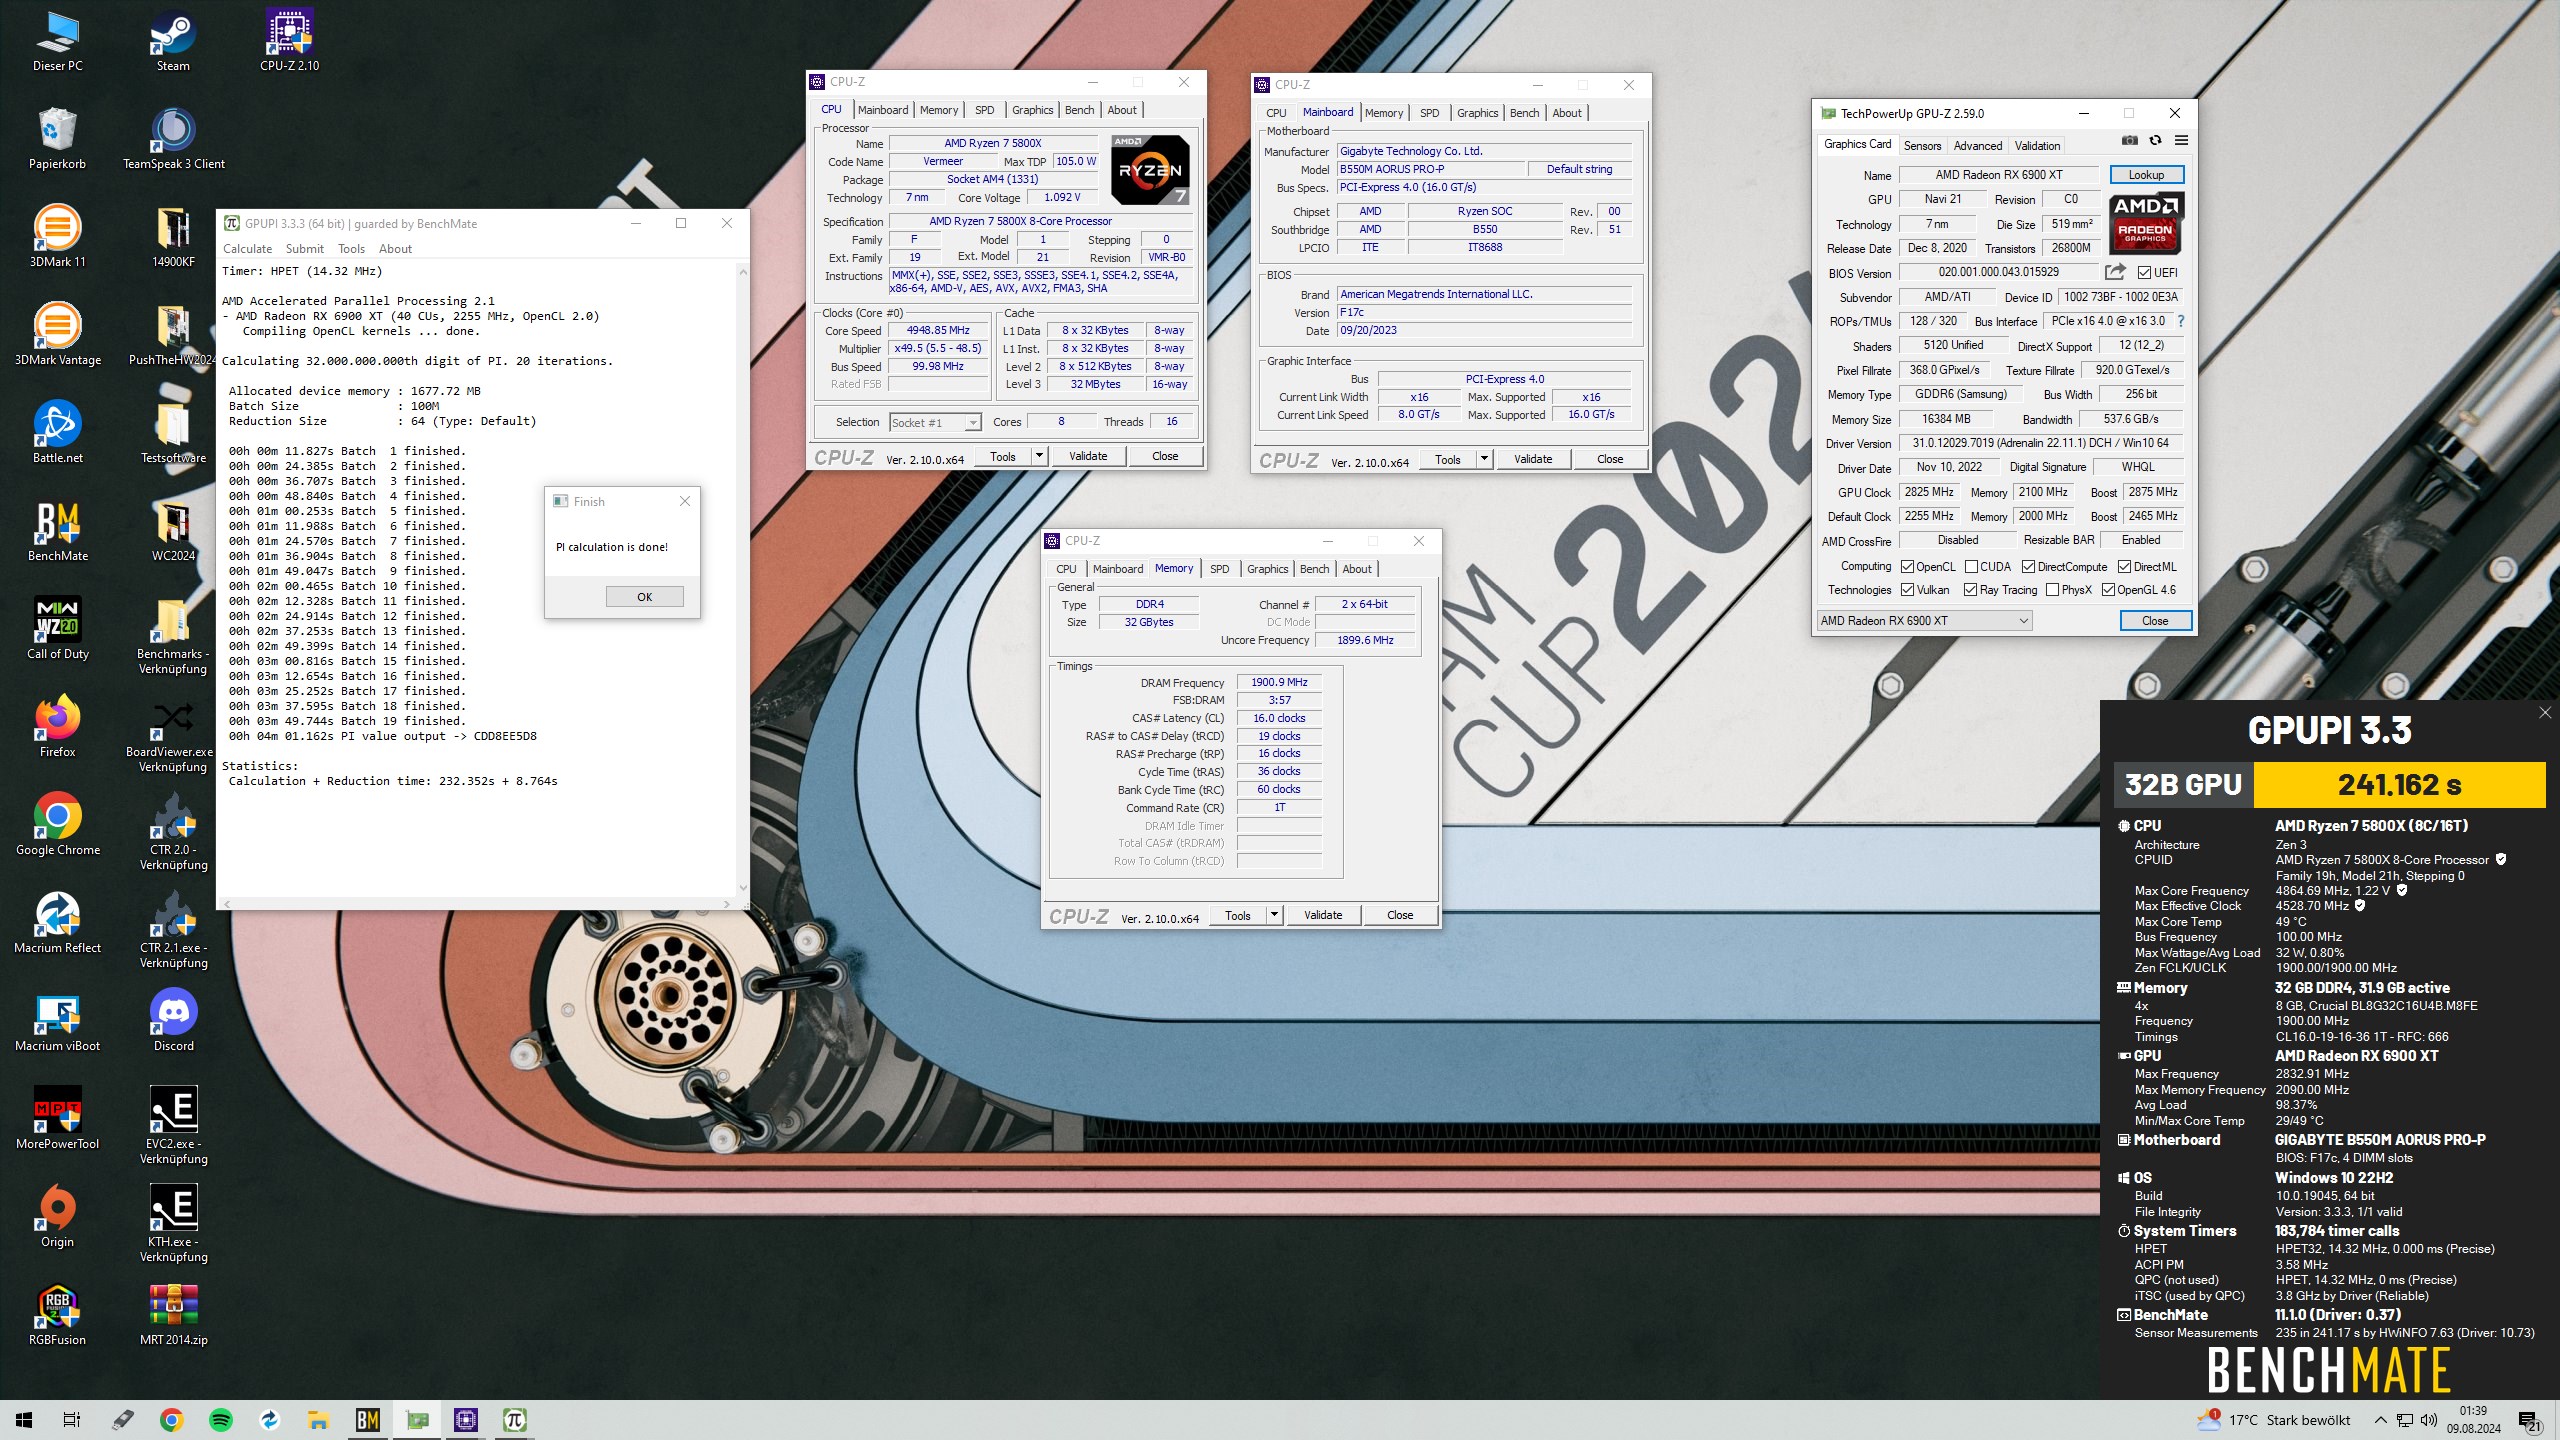Toggle the OpenCL checkbox in GPU-Z
The image size is (2560, 1440).
point(1907,567)
